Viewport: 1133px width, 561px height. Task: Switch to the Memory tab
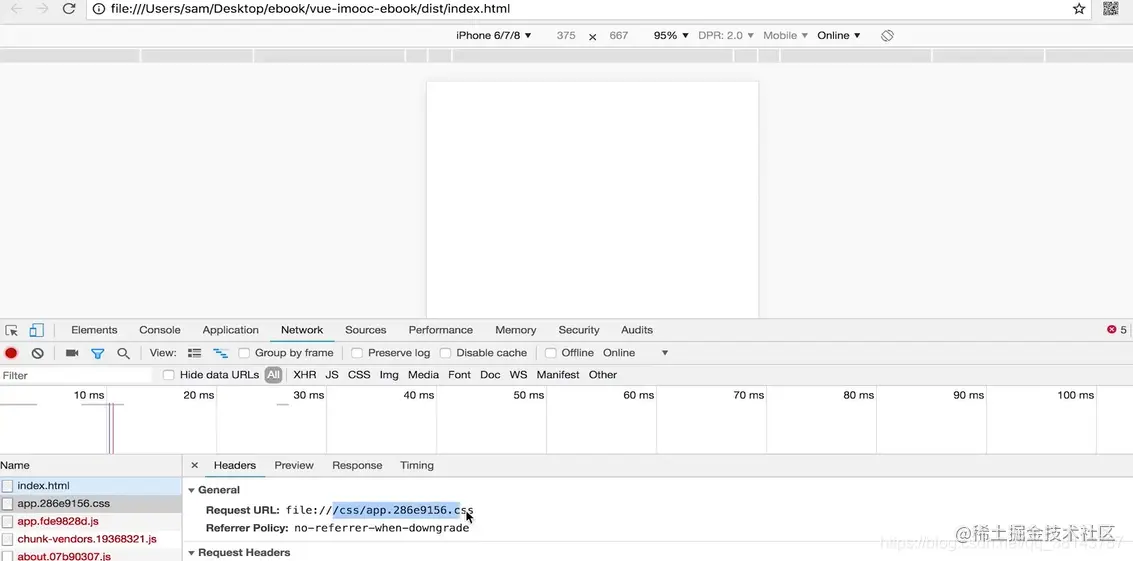click(515, 330)
